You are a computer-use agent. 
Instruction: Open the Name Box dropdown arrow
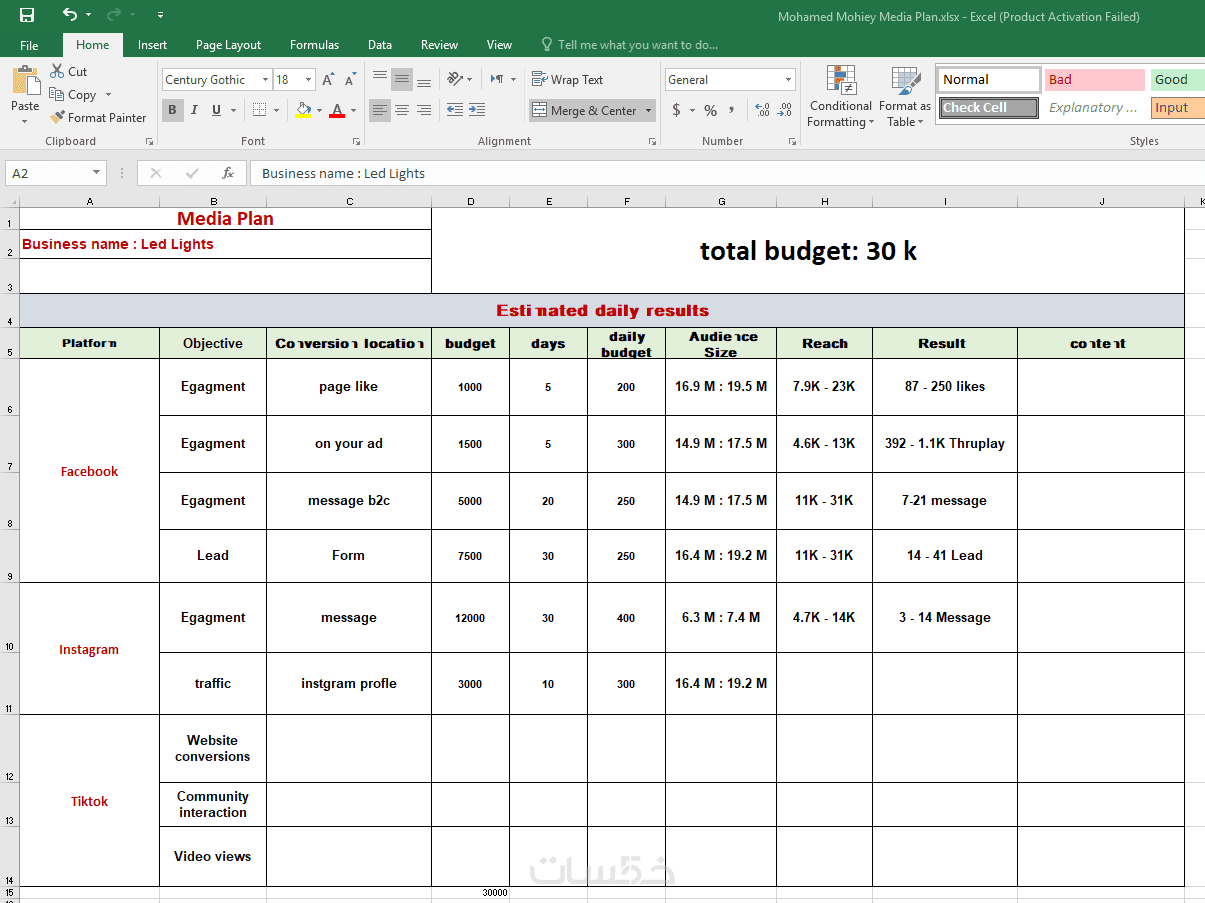pyautogui.click(x=96, y=173)
